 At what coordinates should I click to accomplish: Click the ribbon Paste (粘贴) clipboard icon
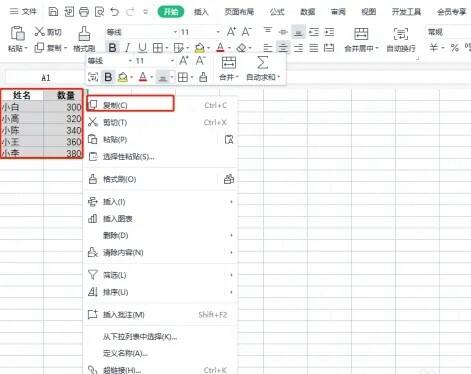[18, 33]
